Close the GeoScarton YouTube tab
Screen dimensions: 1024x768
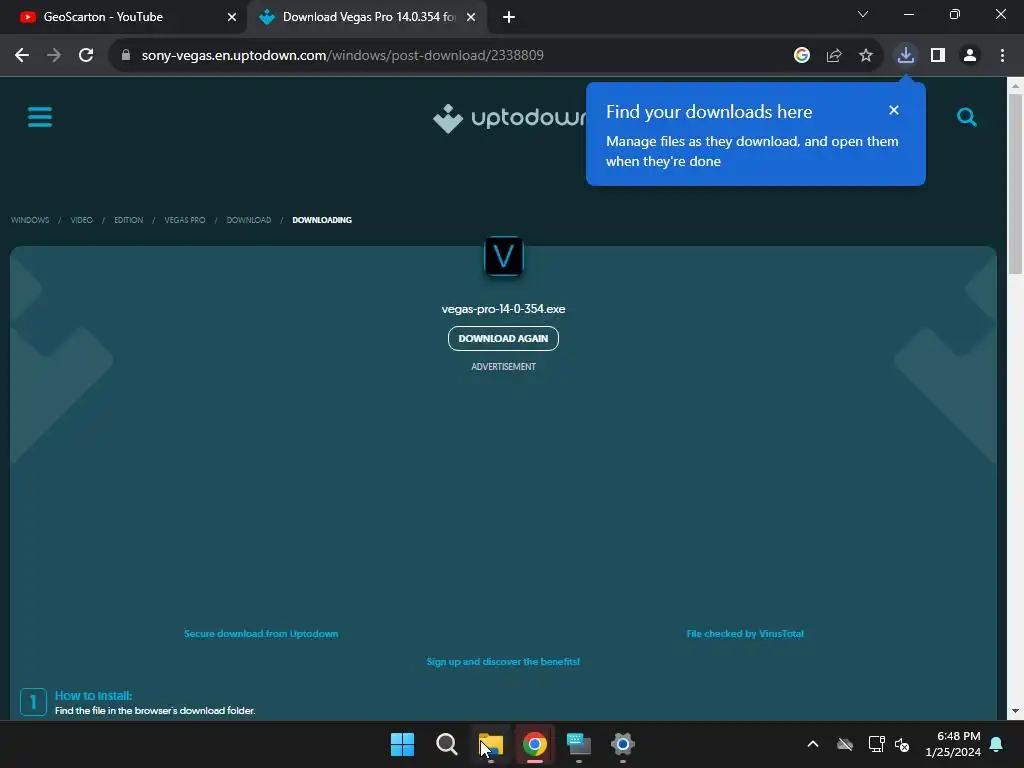(232, 17)
